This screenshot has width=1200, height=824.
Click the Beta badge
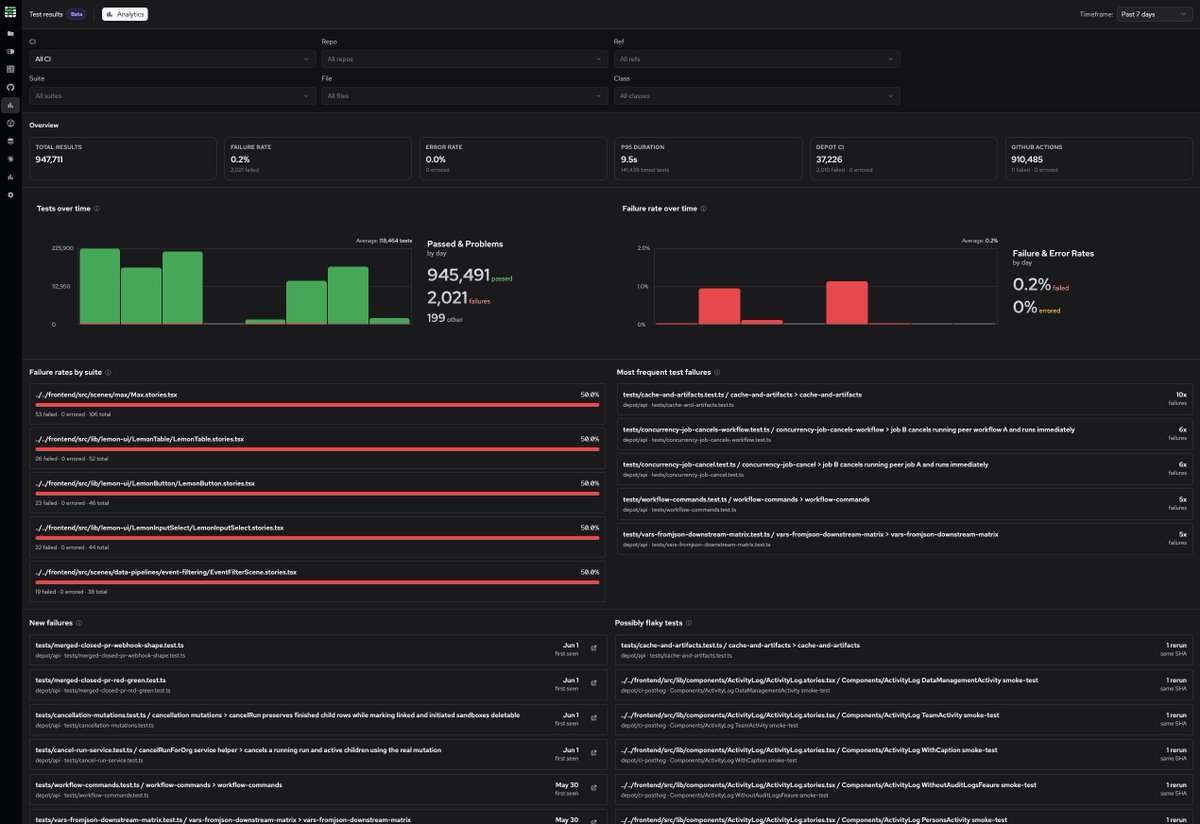coord(78,14)
